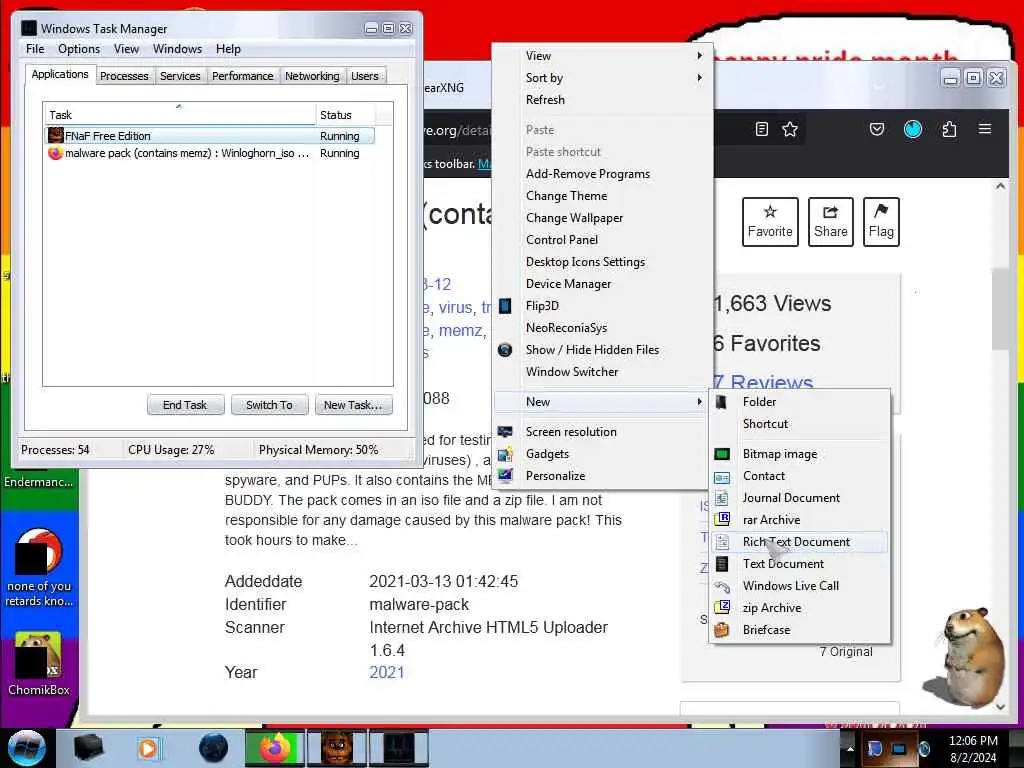Click the zip Archive icon
1024x768 pixels.
point(722,607)
